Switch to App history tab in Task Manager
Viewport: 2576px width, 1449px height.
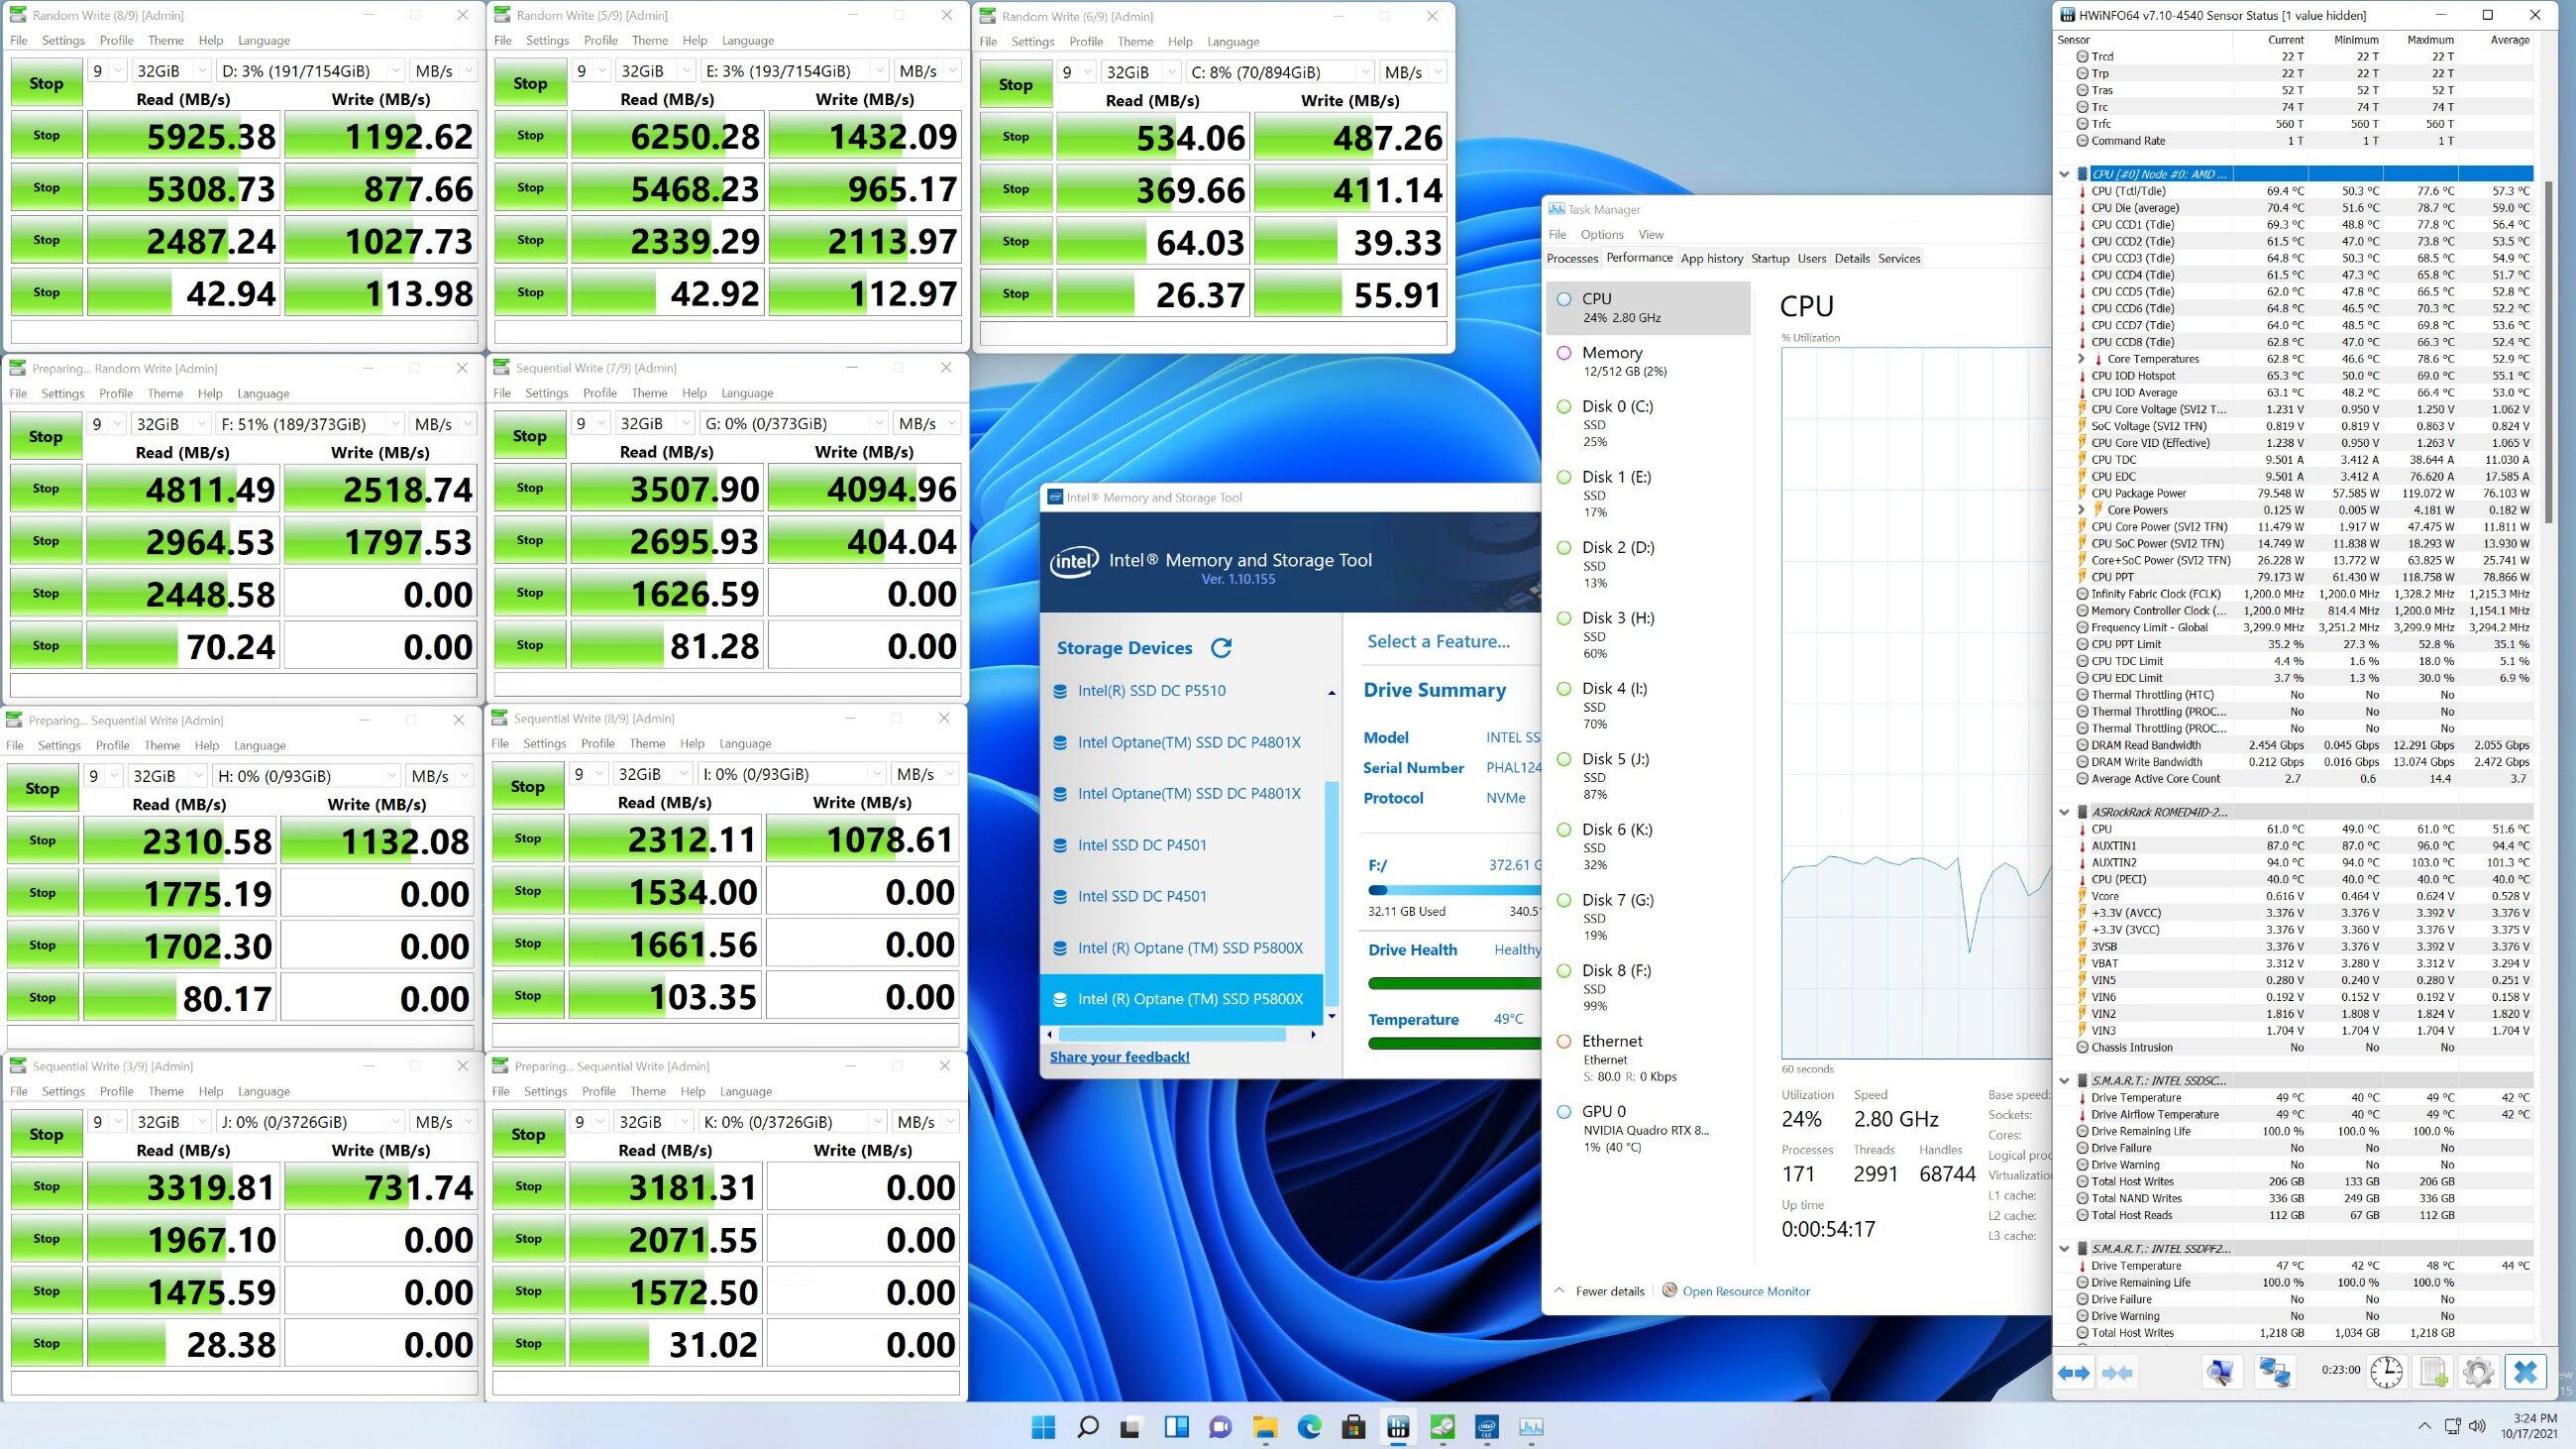(x=1711, y=258)
